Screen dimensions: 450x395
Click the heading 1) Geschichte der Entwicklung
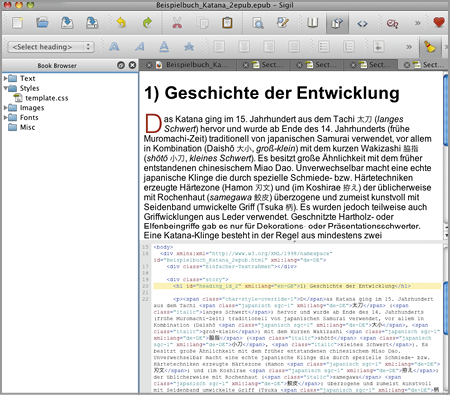(272, 93)
